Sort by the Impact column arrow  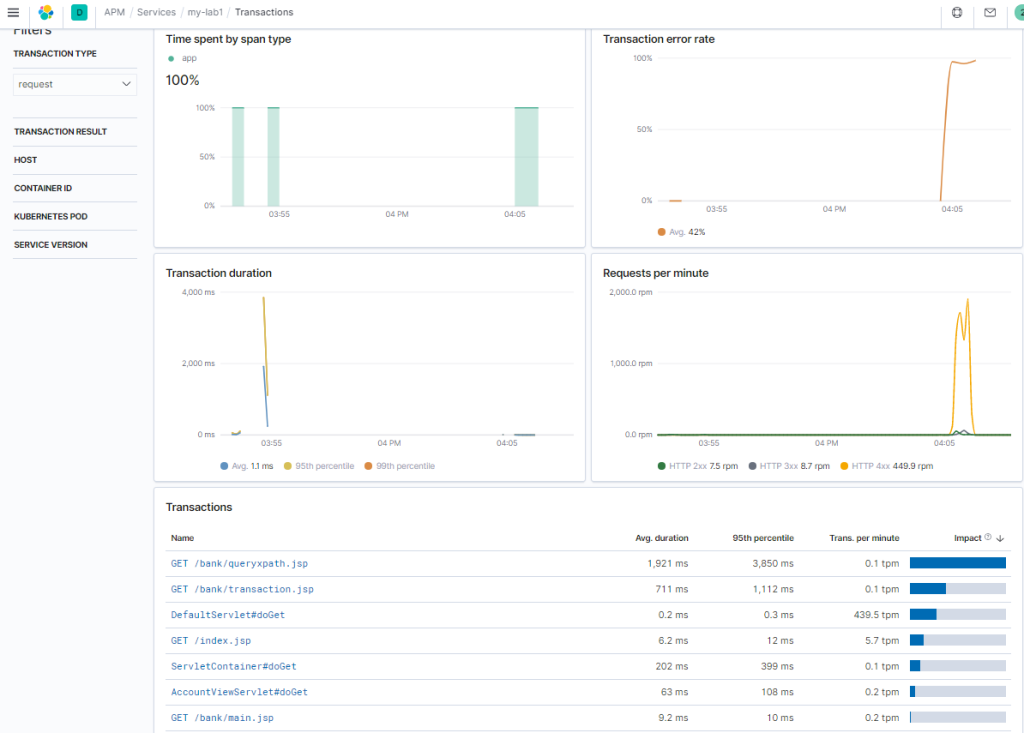[1000, 538]
